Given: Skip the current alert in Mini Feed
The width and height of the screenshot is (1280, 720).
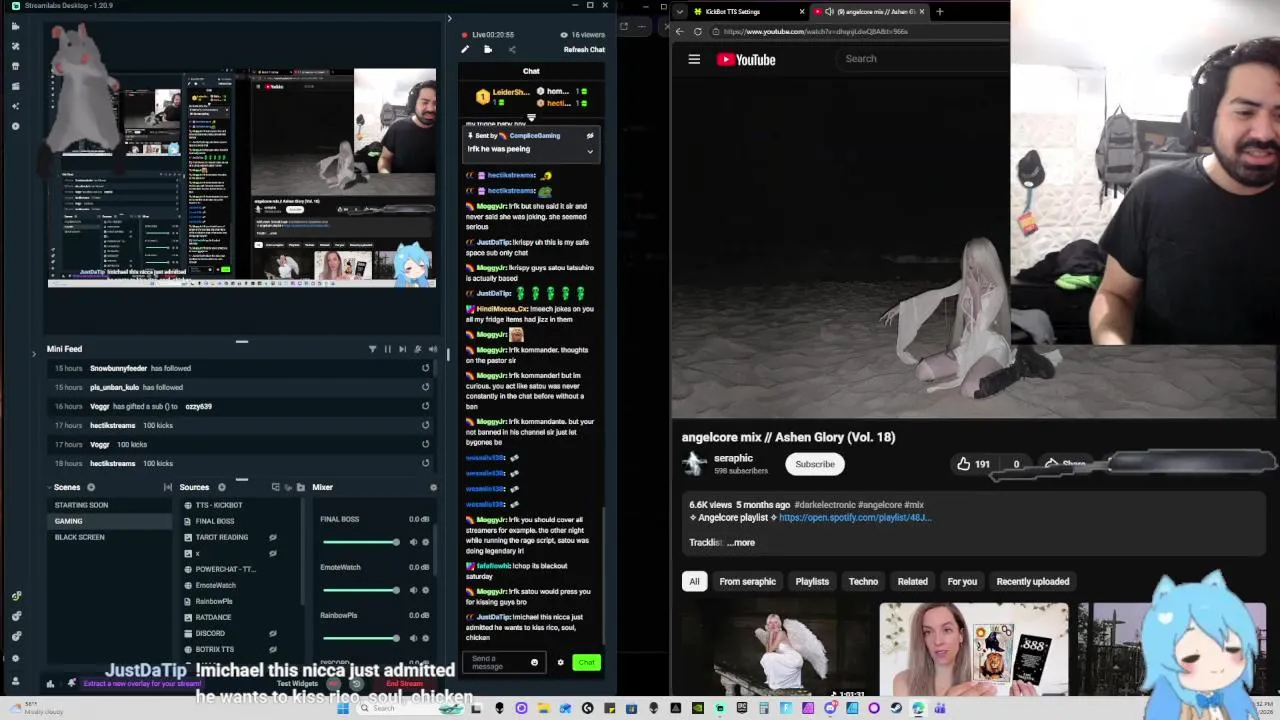Looking at the screenshot, I should click(403, 349).
